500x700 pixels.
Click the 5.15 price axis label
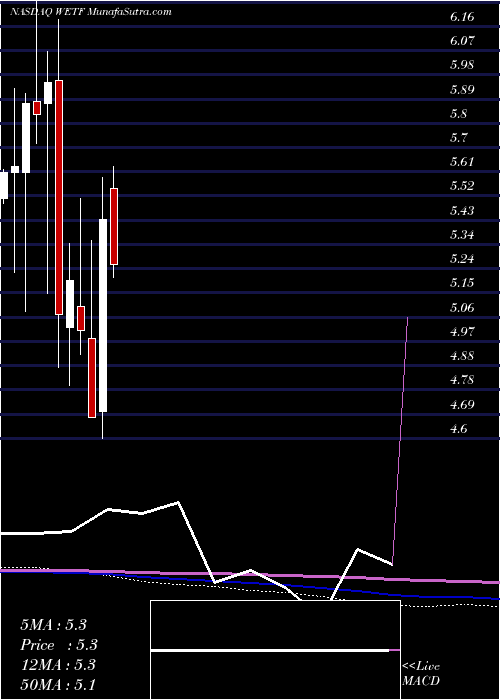click(x=462, y=283)
